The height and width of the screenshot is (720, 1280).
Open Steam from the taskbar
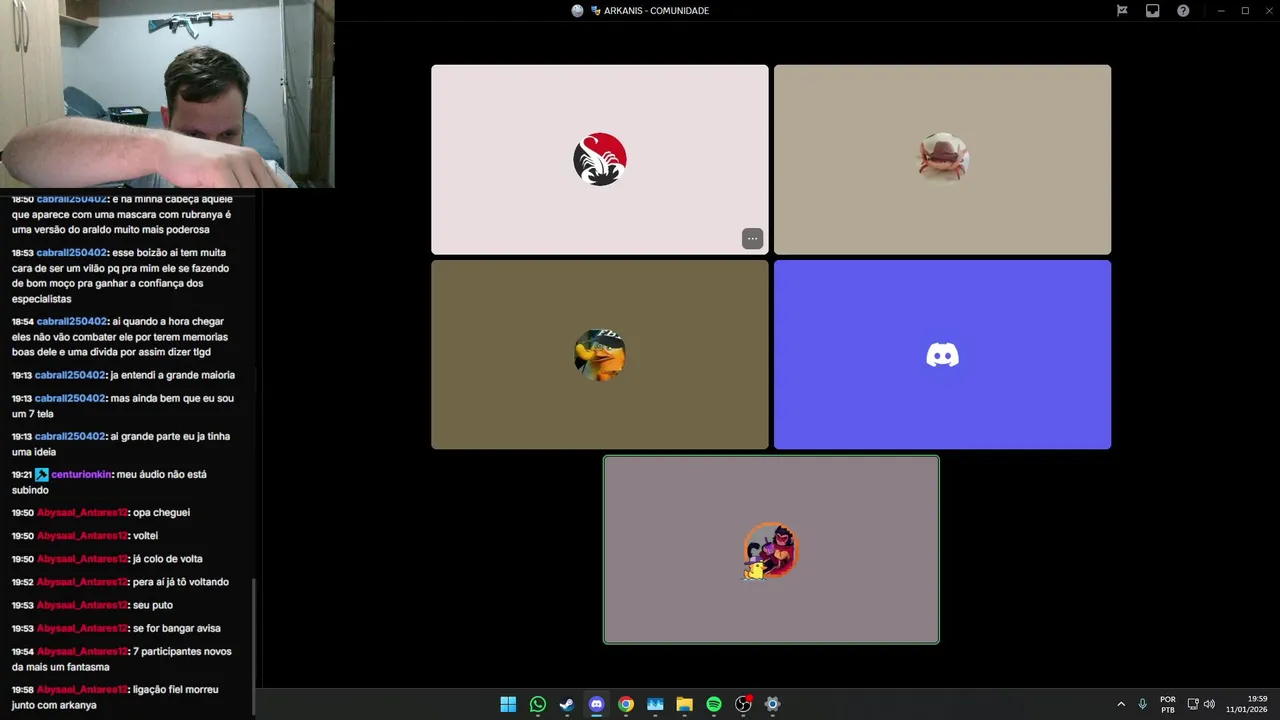(567, 704)
